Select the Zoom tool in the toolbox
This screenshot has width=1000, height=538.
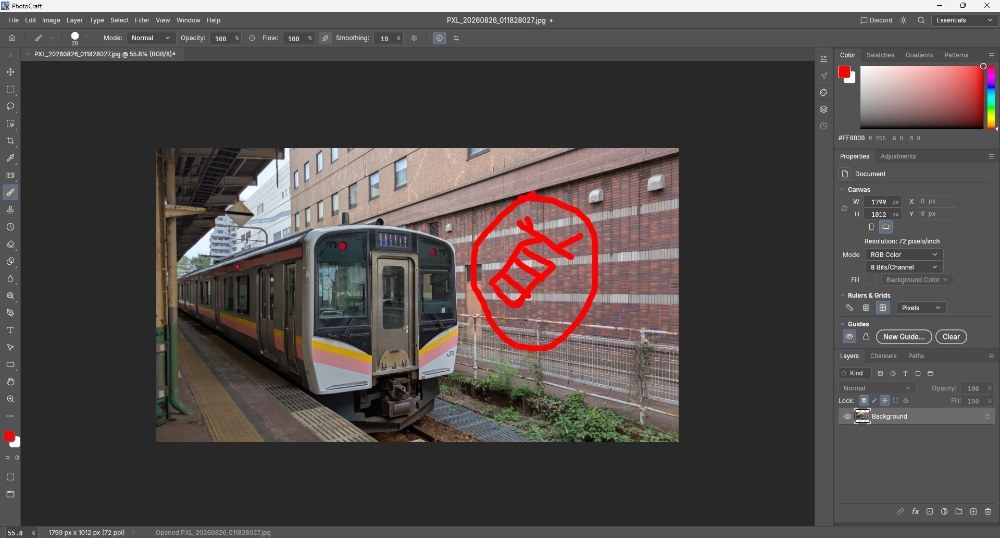click(x=10, y=399)
